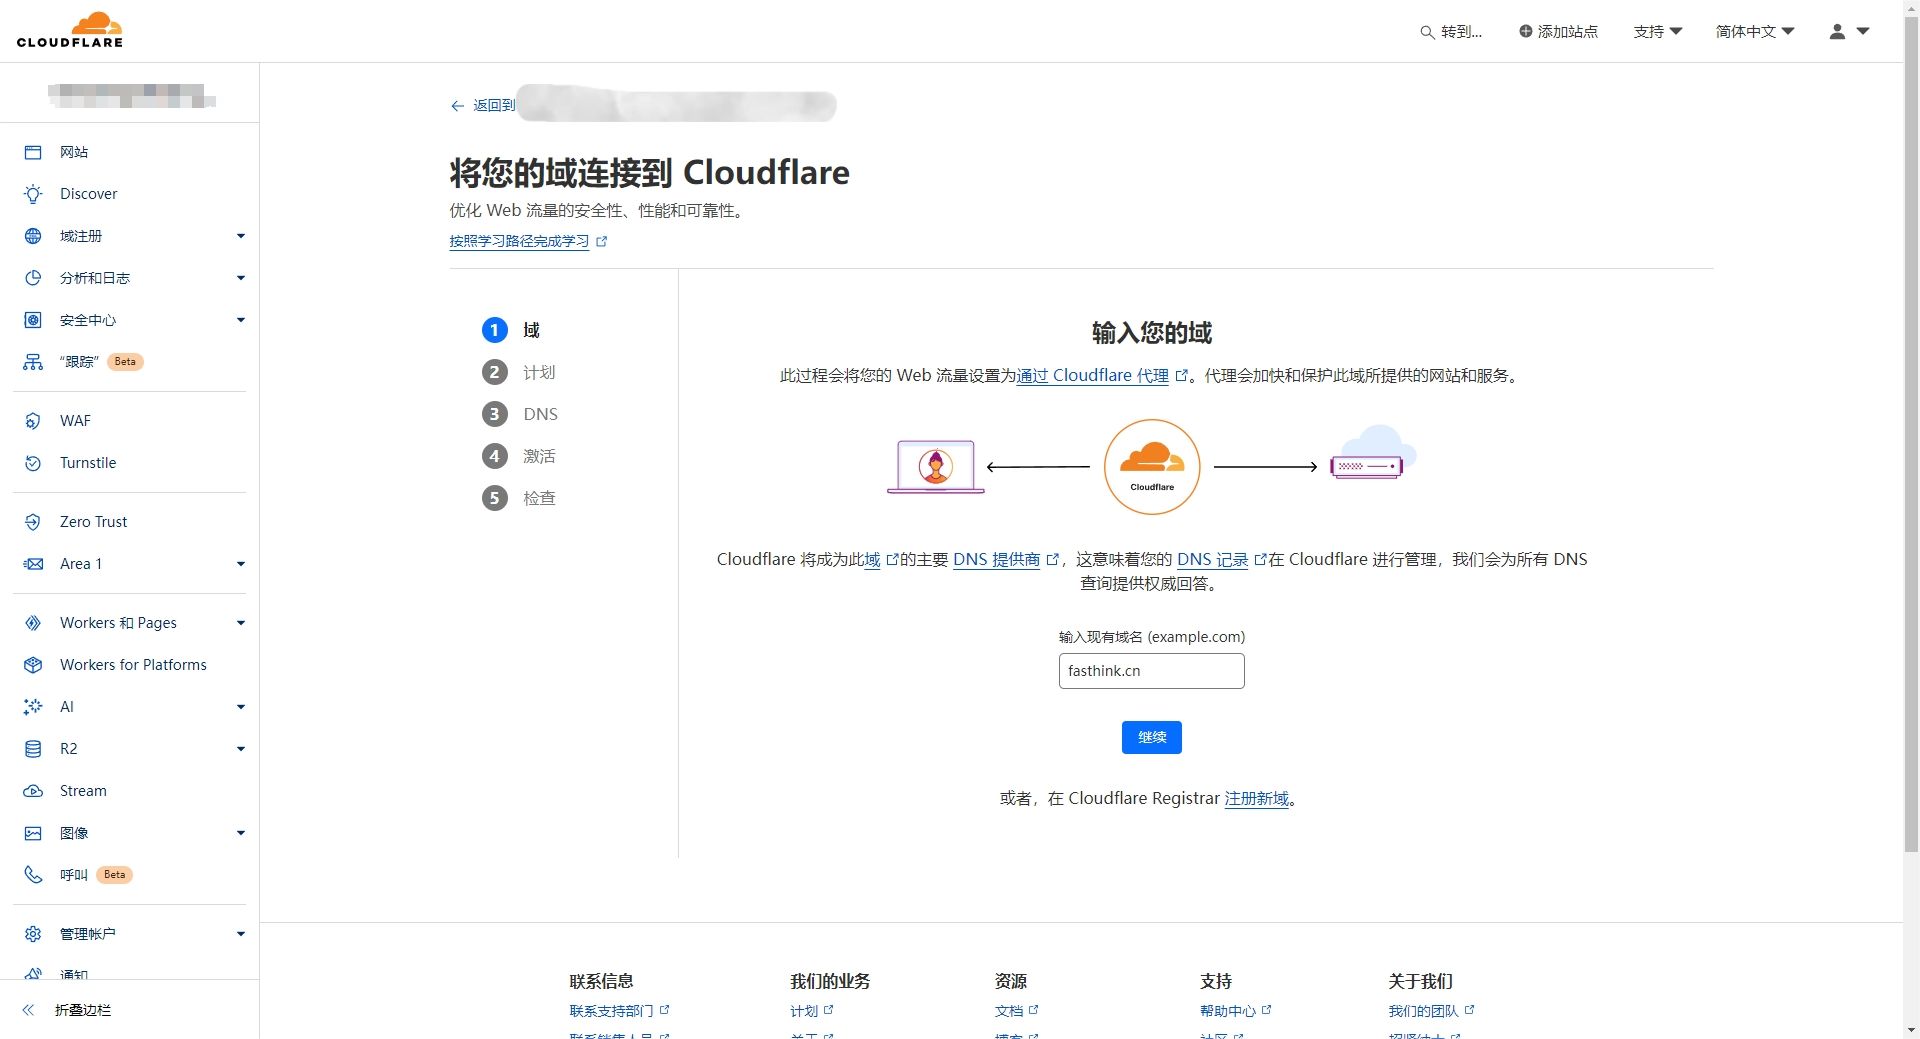Screen dimensions: 1920x1039
Task: Click the 分析和日志 chart icon
Action: 33,278
